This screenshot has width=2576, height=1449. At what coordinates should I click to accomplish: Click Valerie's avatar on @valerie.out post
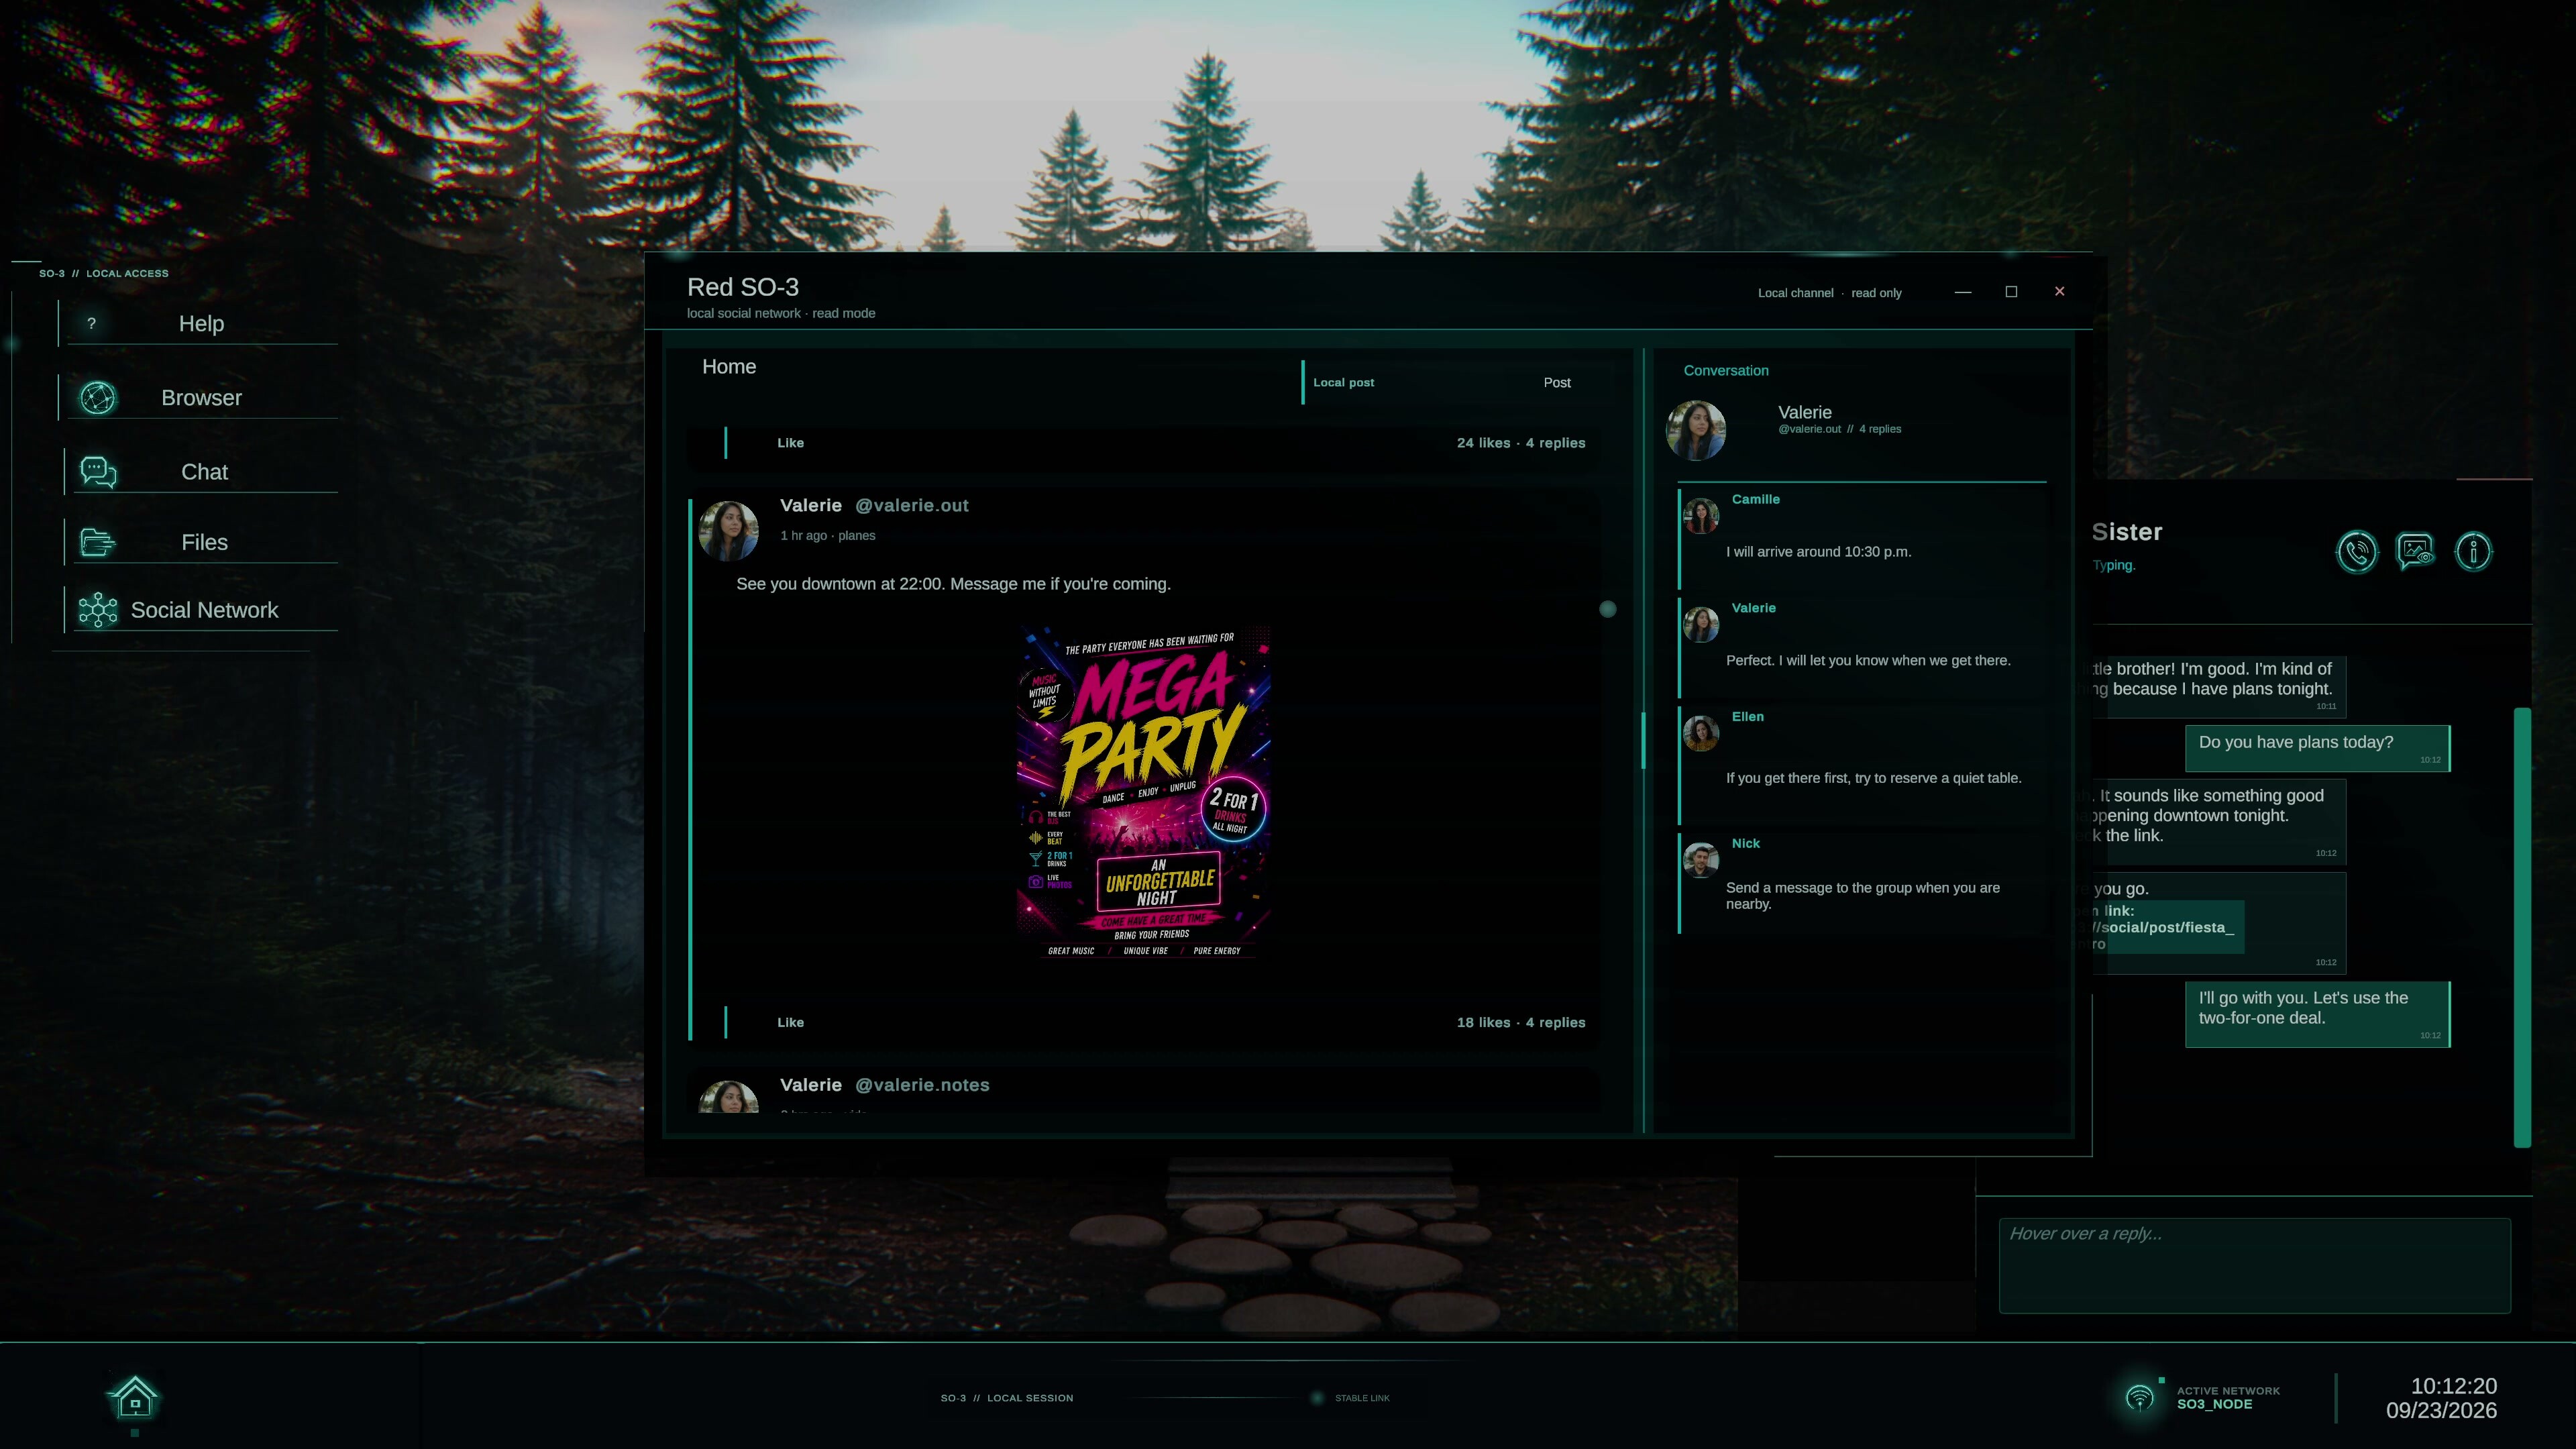pos(728,530)
